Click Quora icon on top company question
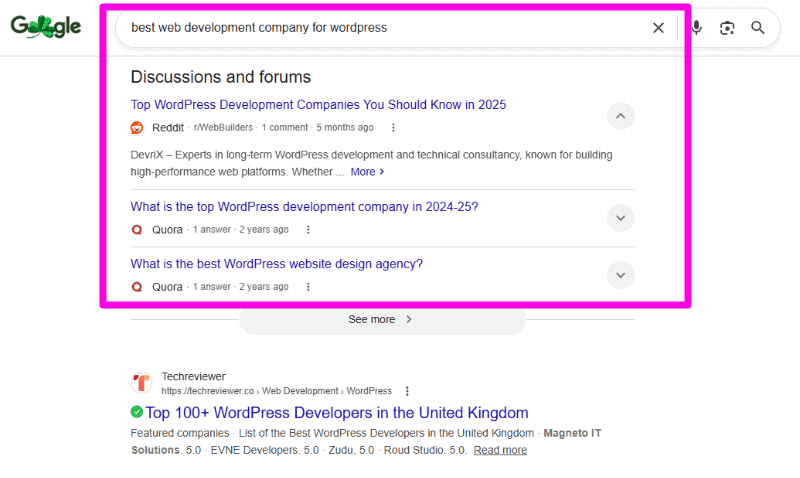 [137, 230]
